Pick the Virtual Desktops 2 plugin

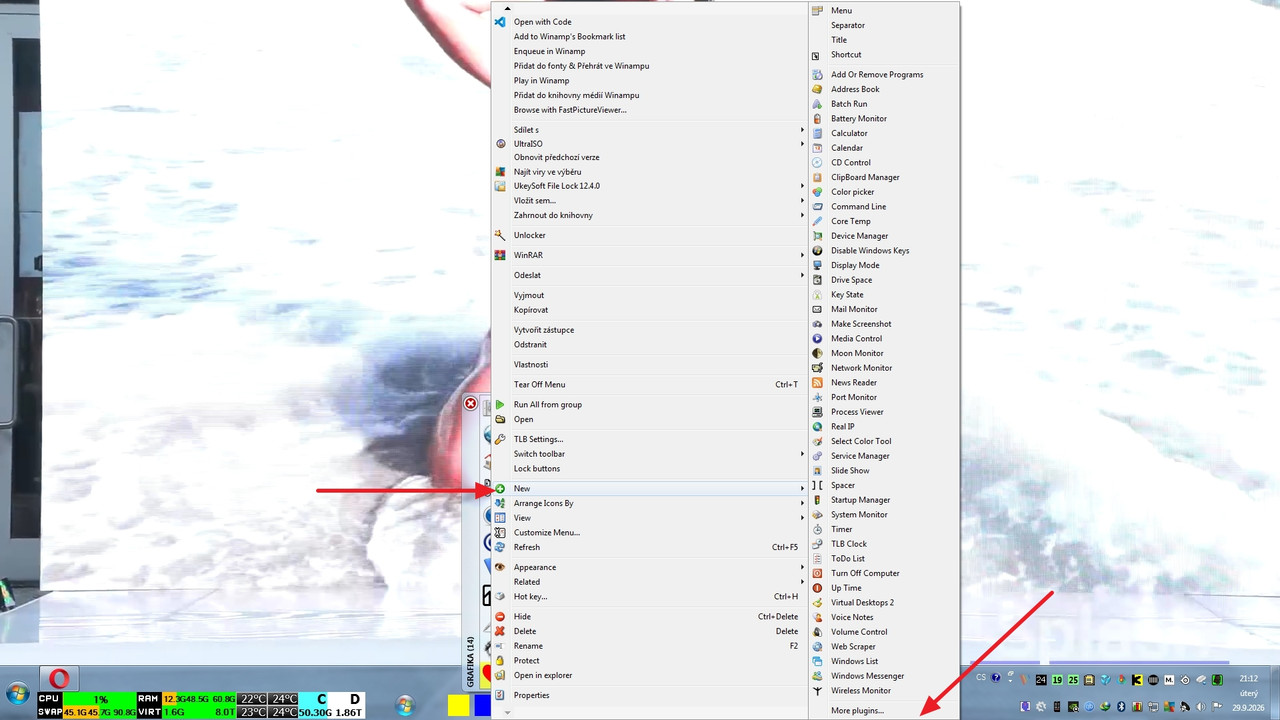click(x=884, y=603)
